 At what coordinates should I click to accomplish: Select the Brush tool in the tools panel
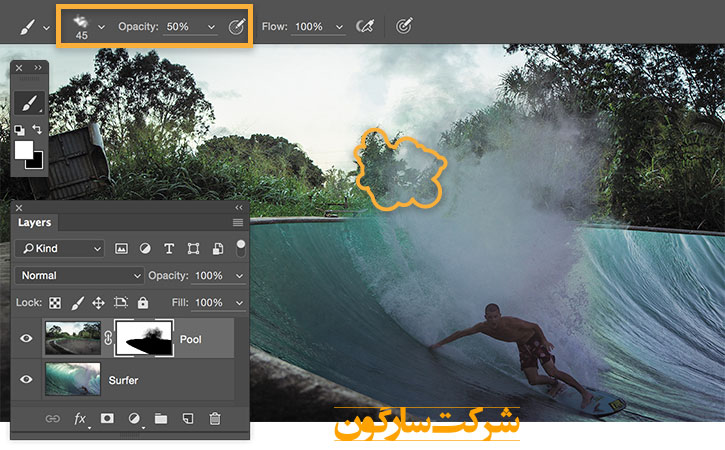click(x=29, y=104)
